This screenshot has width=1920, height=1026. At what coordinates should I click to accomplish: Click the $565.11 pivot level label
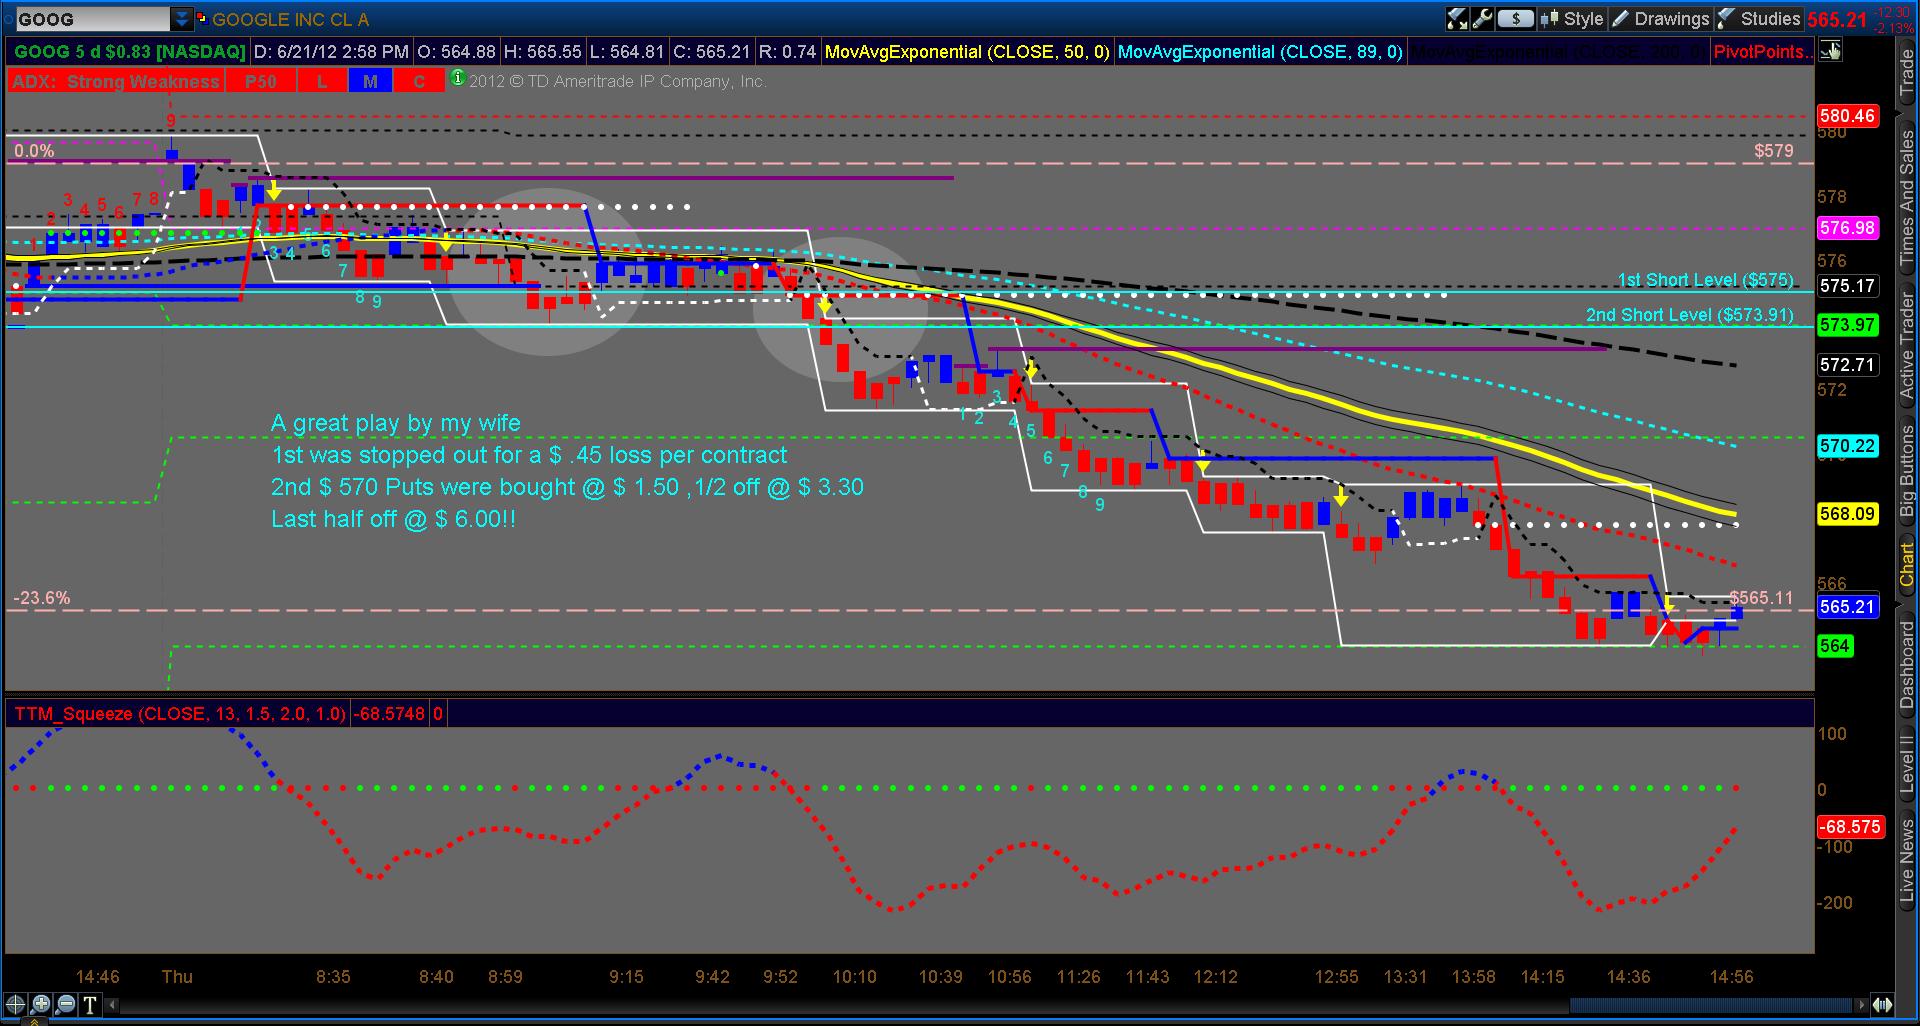1761,598
